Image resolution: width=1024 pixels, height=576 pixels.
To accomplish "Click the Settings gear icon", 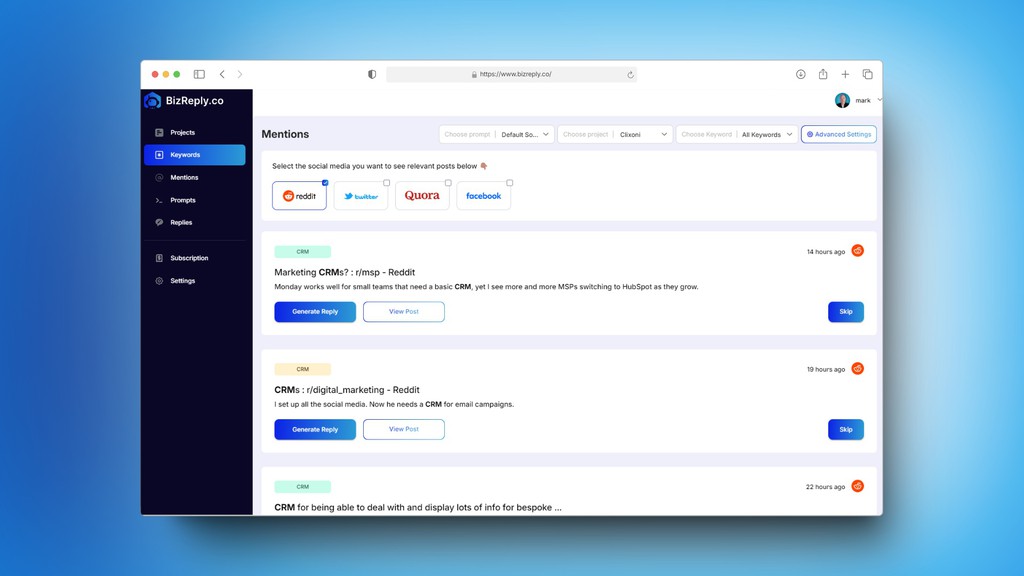I will click(159, 281).
